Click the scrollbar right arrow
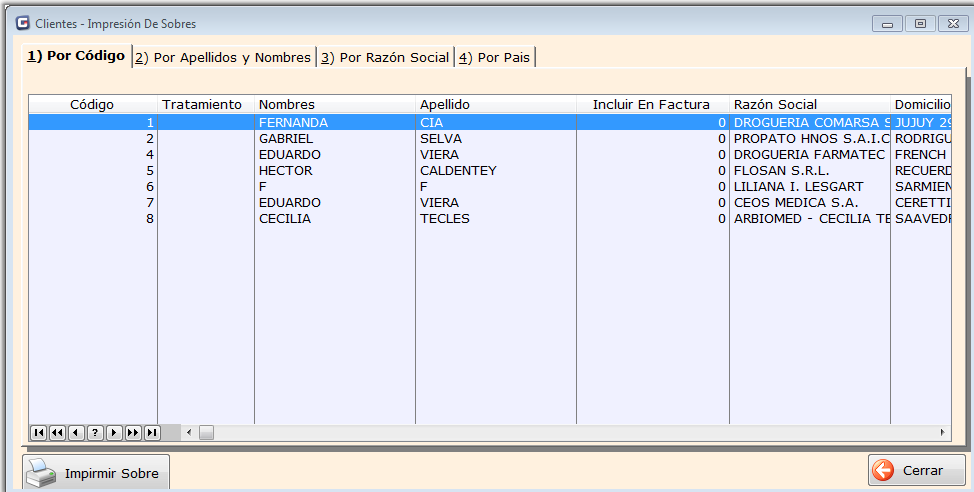The width and height of the screenshot is (974, 492). (942, 432)
